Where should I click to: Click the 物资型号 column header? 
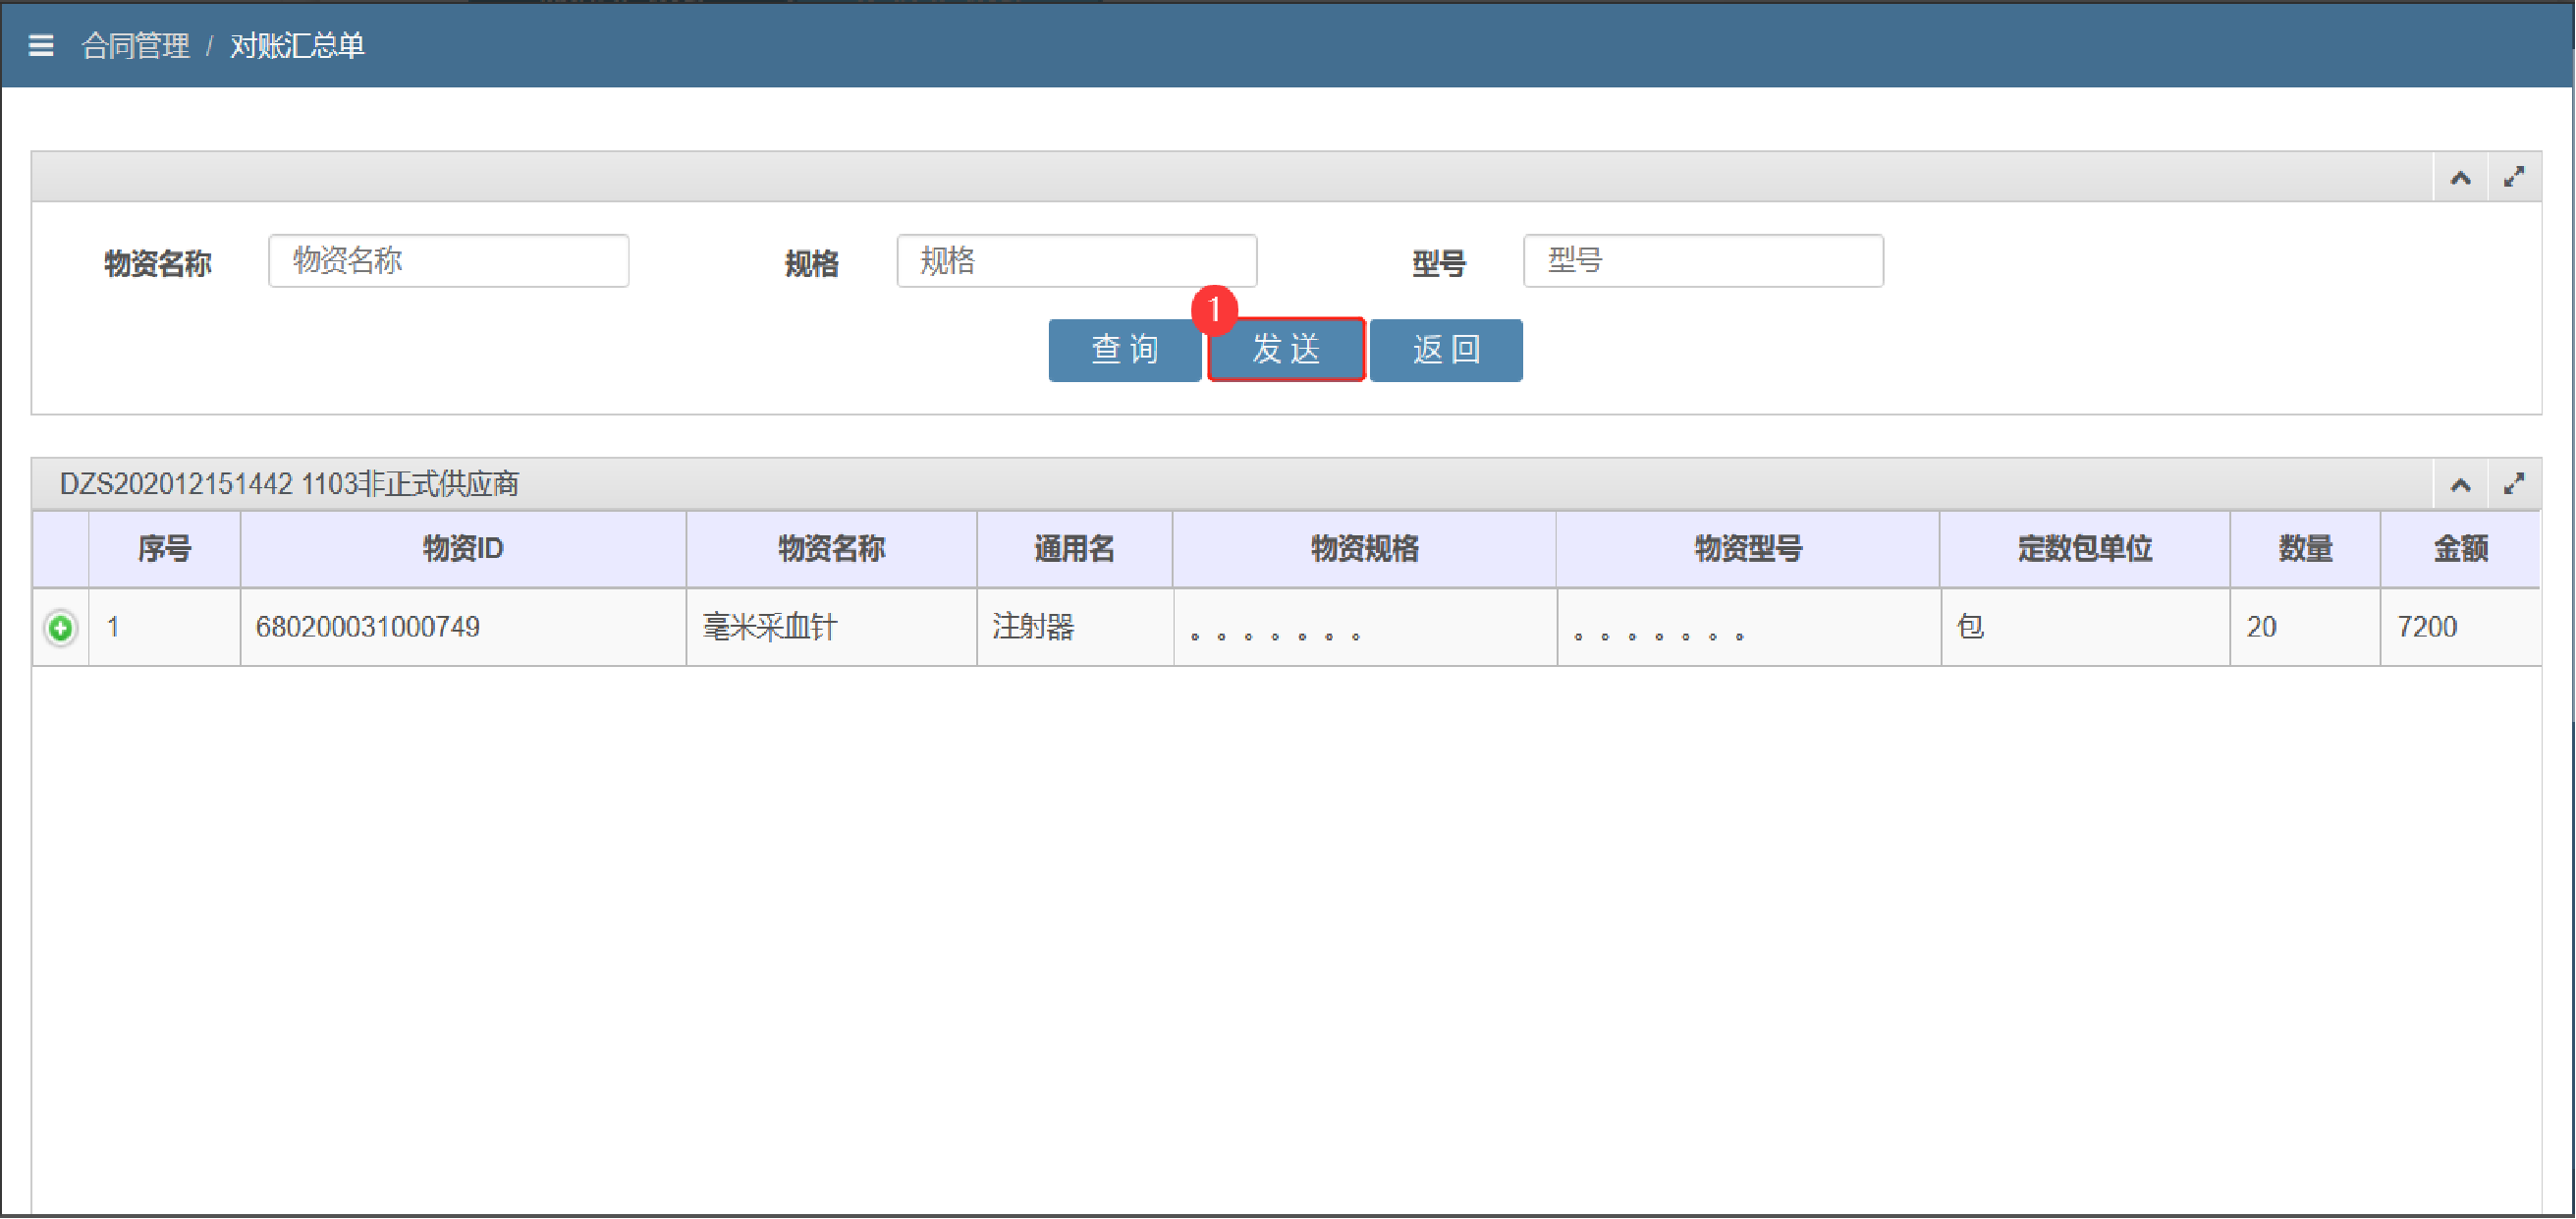point(1749,549)
